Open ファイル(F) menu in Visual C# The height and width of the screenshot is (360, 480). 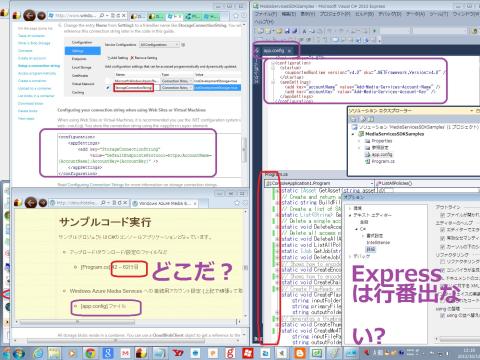pyautogui.click(x=266, y=14)
